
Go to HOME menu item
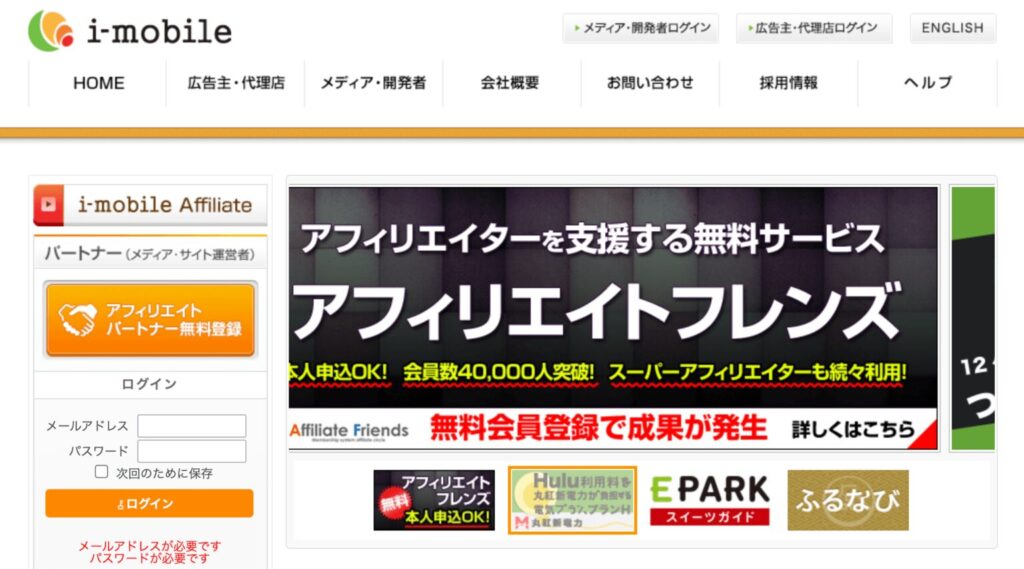click(x=98, y=83)
